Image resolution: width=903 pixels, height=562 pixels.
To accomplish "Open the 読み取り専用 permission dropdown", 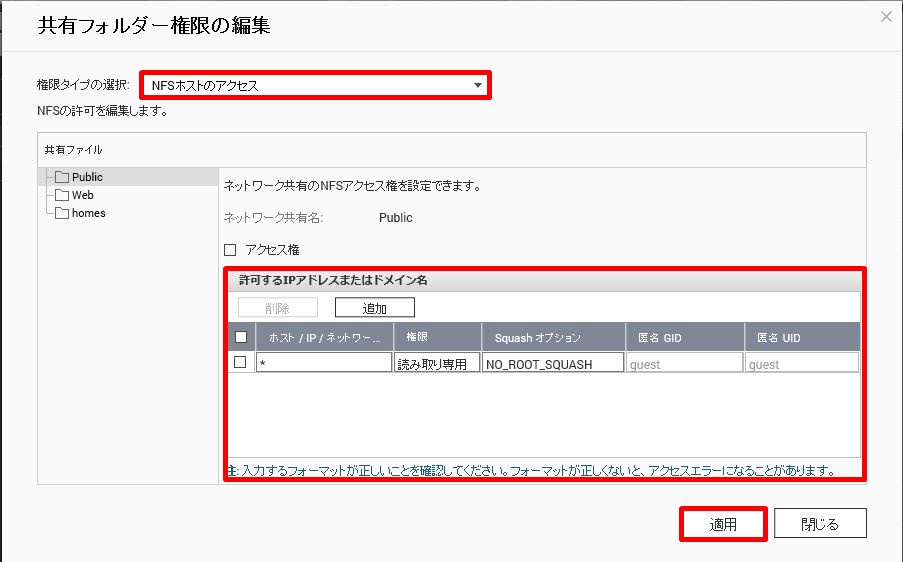I will (x=437, y=364).
